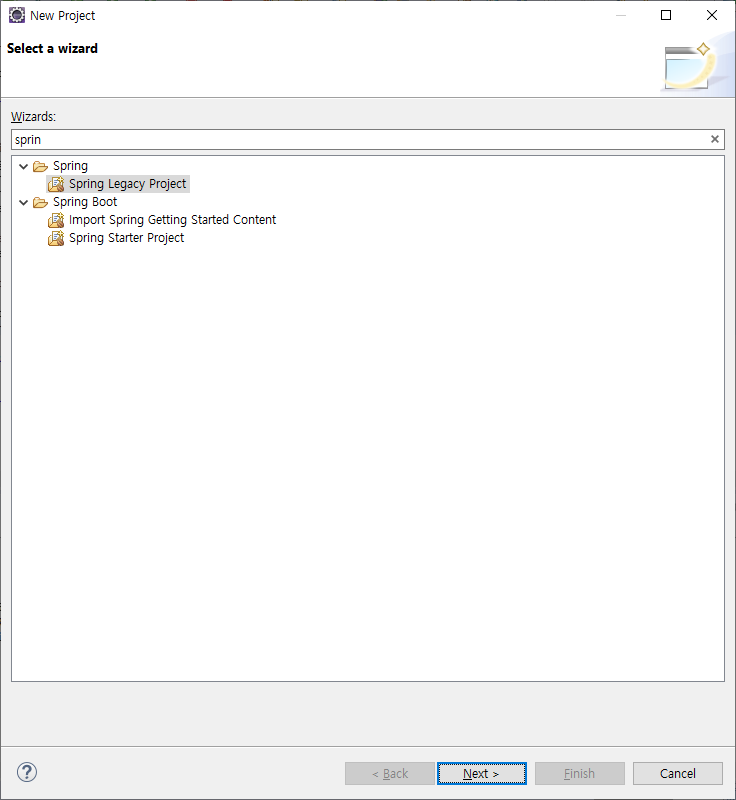Select the Spring folder icon
Screen dimensions: 736x800
[40, 166]
